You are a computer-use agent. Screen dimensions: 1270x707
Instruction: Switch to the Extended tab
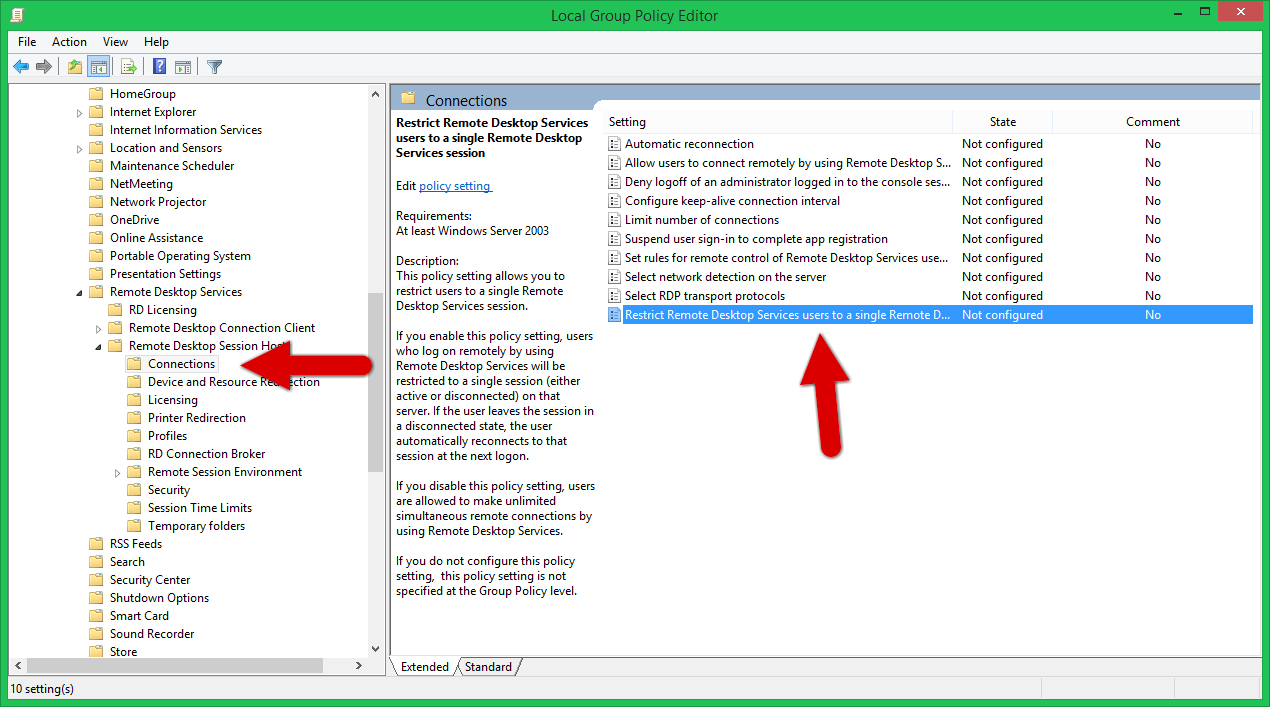coord(425,667)
